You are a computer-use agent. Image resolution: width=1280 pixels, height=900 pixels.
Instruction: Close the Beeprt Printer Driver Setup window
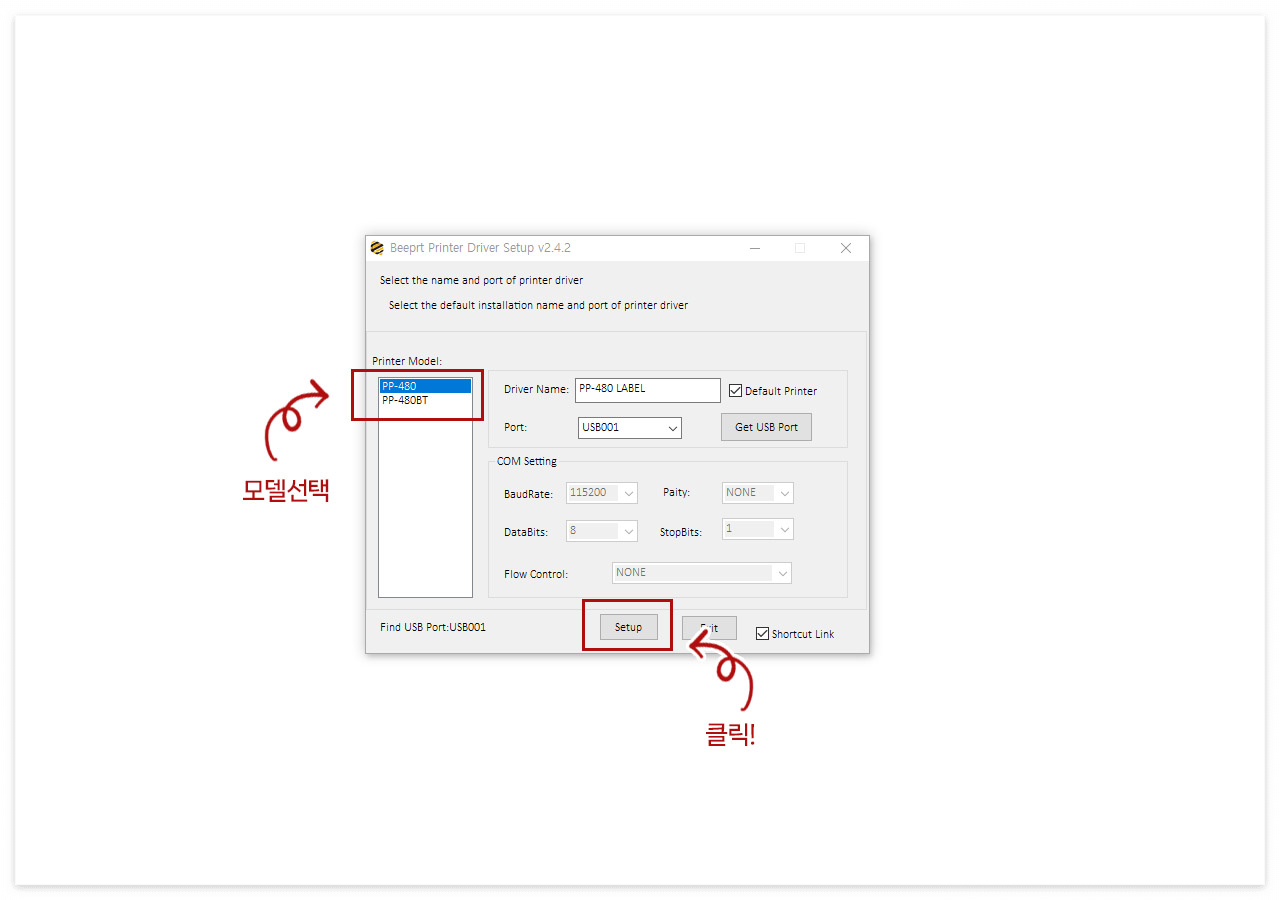pos(846,248)
